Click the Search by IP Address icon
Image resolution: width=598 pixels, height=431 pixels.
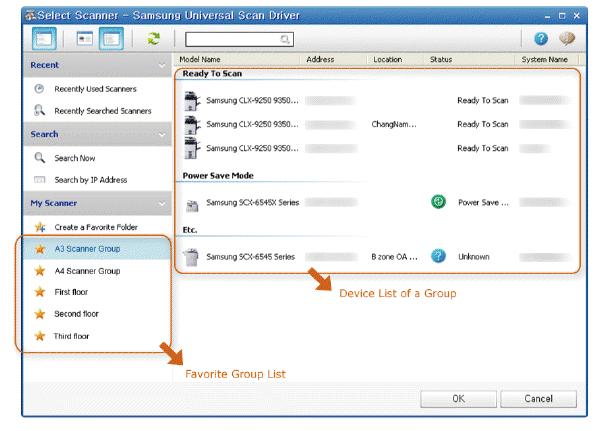click(x=39, y=179)
